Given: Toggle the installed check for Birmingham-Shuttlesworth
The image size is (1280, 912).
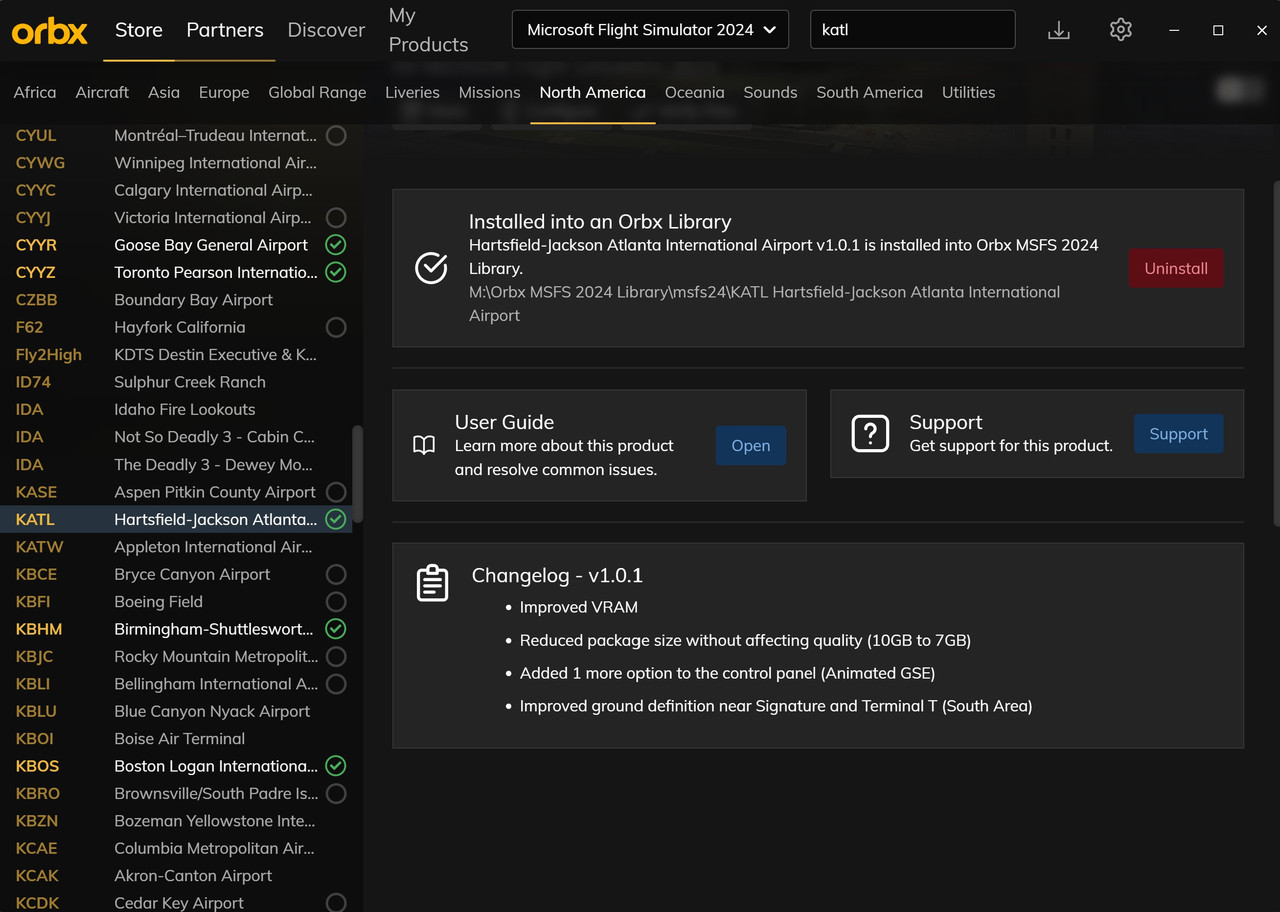Looking at the screenshot, I should point(336,629).
